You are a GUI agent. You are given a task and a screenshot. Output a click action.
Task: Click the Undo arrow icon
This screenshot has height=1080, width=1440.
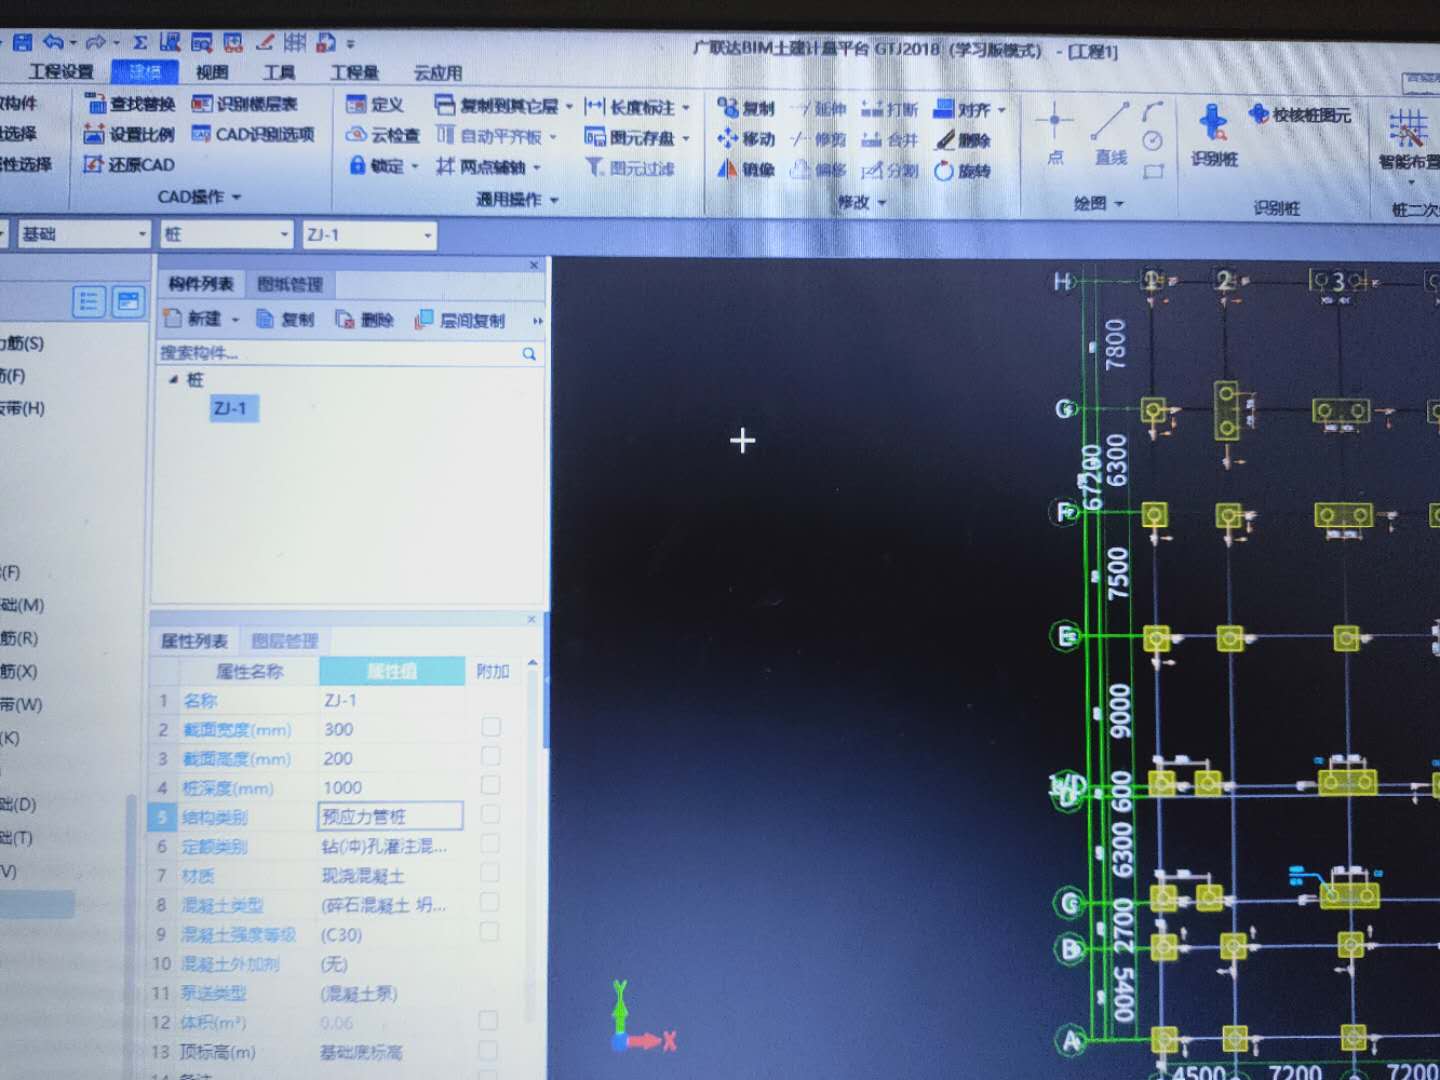pos(53,42)
